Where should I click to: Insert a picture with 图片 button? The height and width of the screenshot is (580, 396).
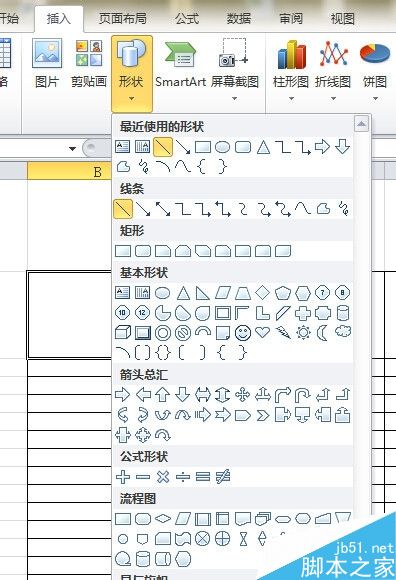(47, 64)
